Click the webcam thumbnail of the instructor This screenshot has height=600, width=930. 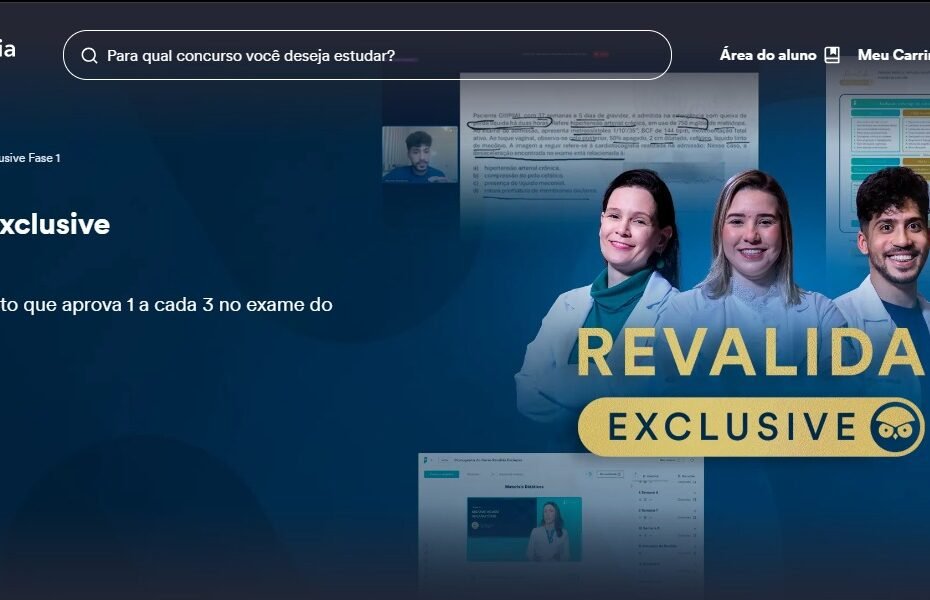coord(420,154)
